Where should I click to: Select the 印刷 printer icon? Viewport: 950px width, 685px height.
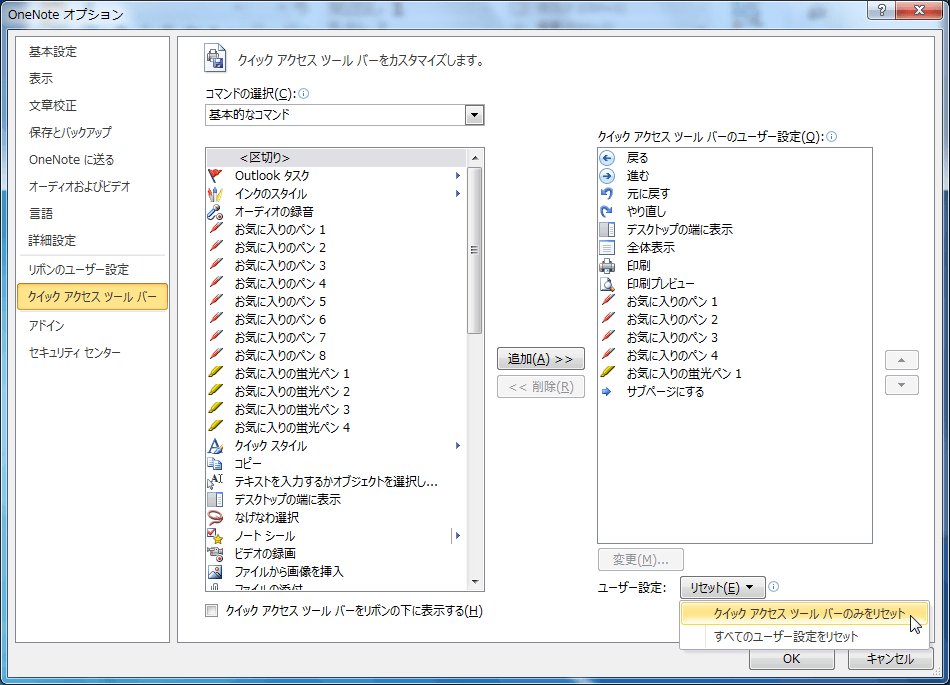tap(607, 266)
